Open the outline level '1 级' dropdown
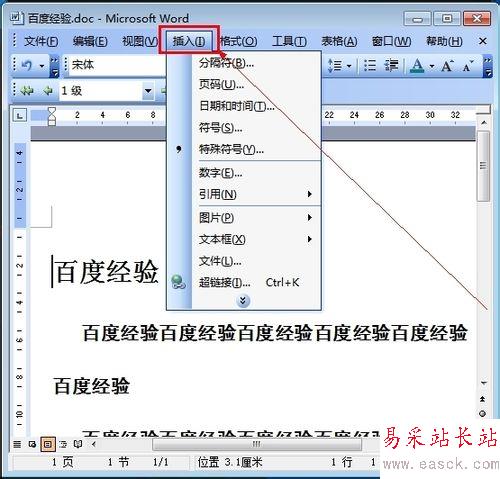Image resolution: width=500 pixels, height=479 pixels. click(x=148, y=91)
